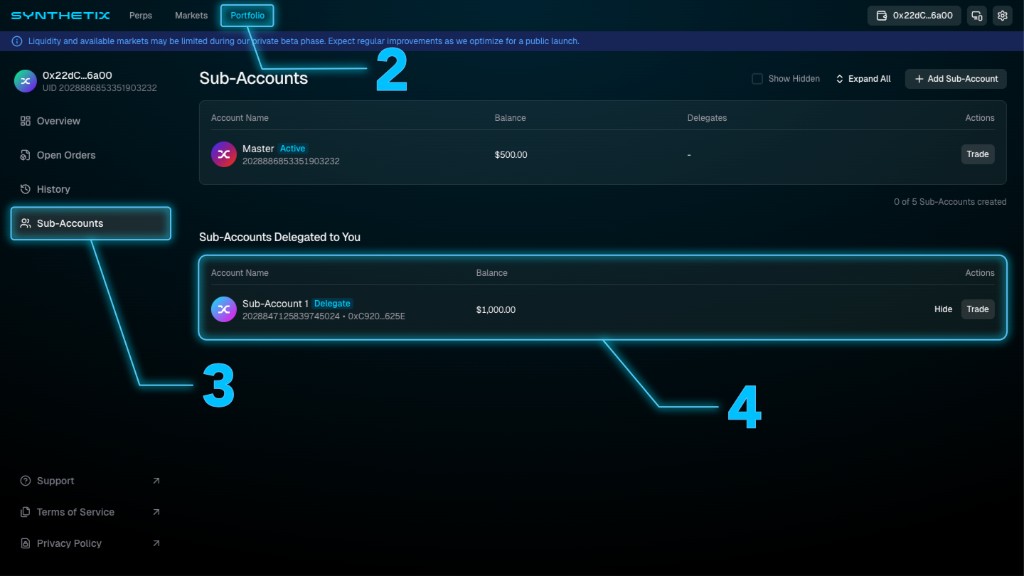1024x576 pixels.
Task: Enable the Show Hidden checkbox
Action: point(757,79)
